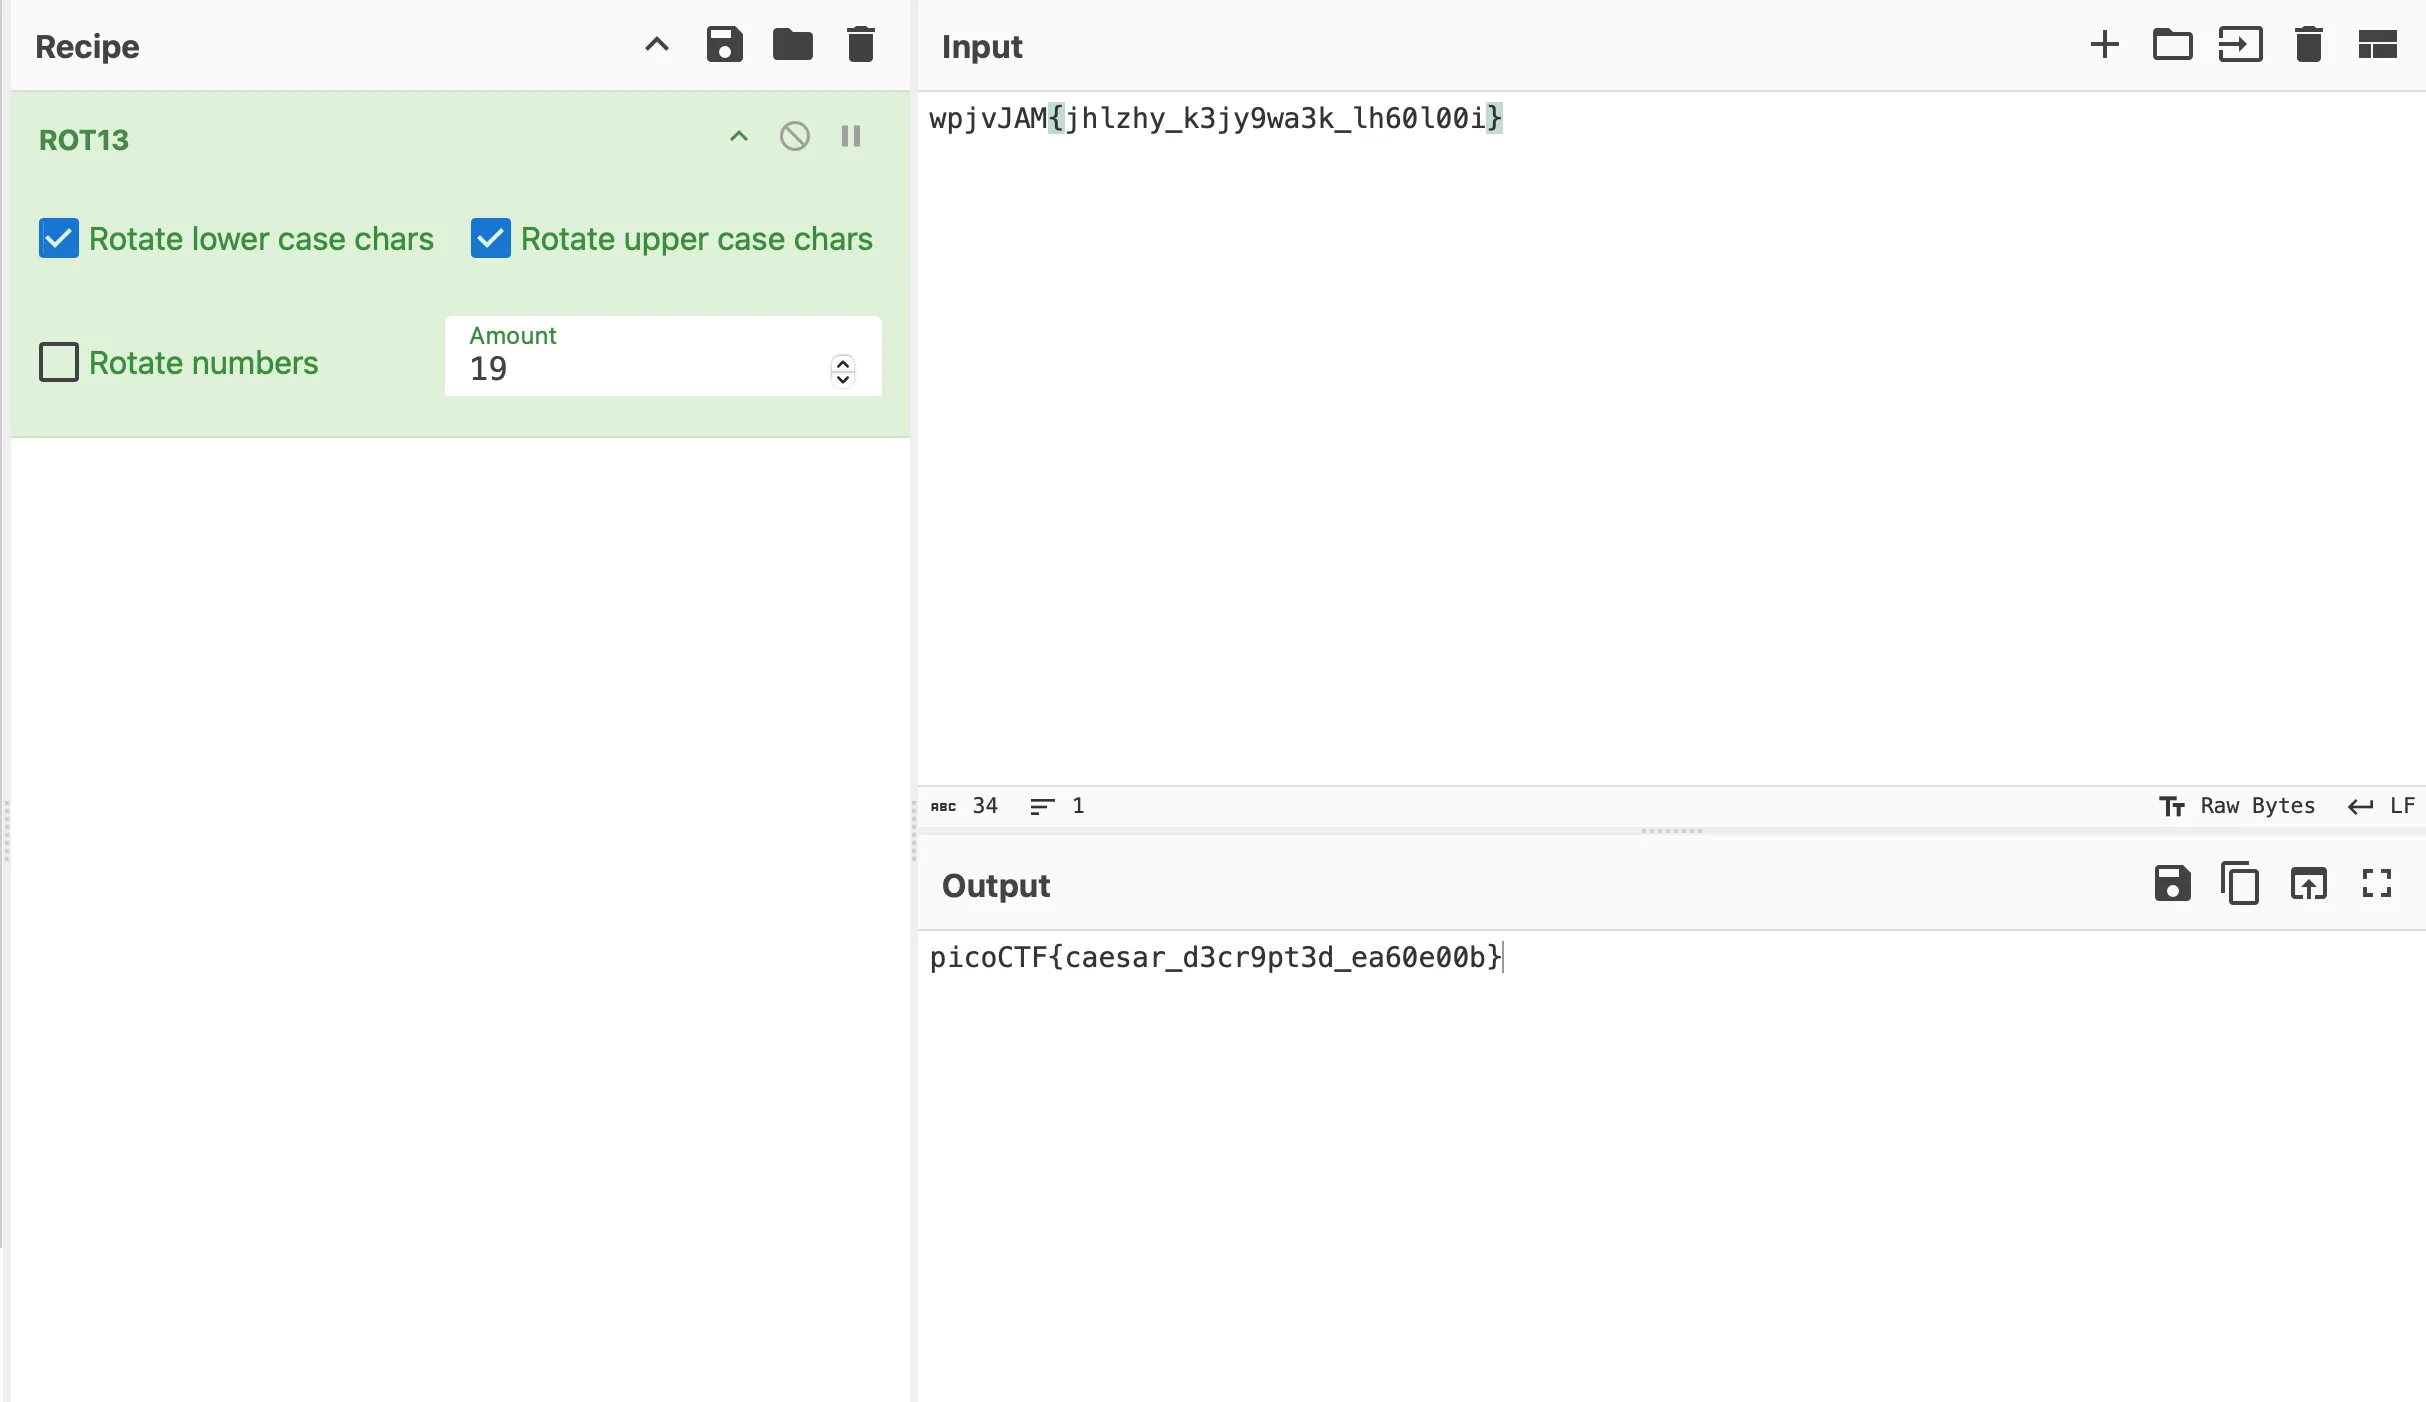Move output to input
Screen dimensions: 2426x1402
2308,884
